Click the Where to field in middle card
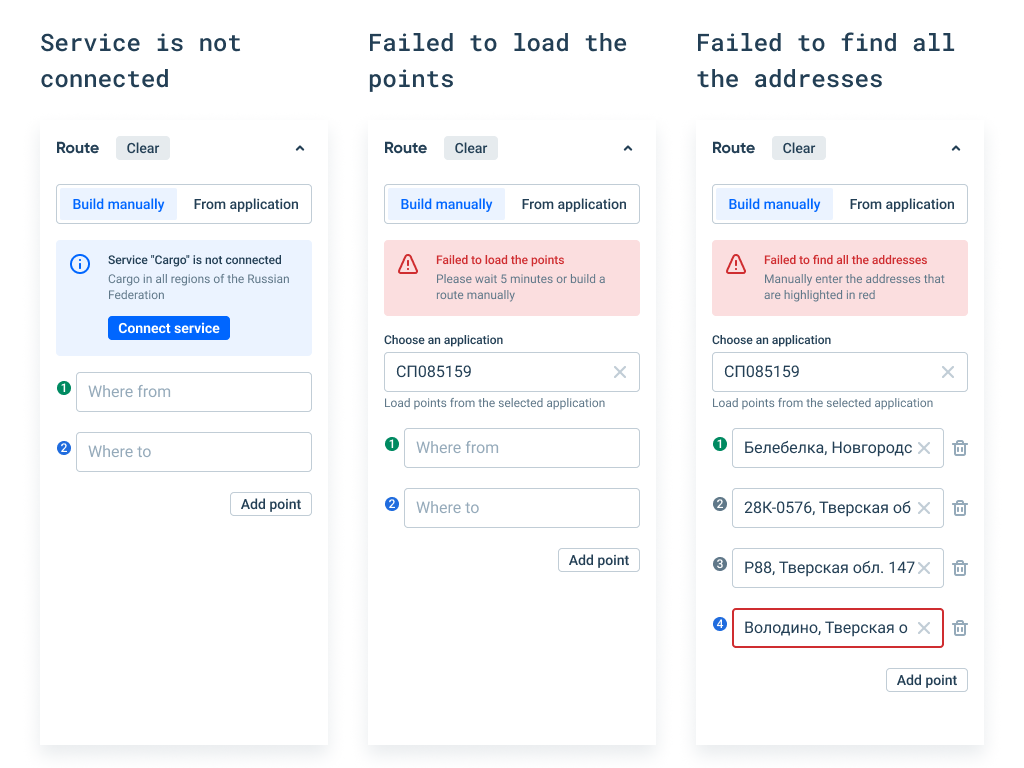 (x=522, y=508)
